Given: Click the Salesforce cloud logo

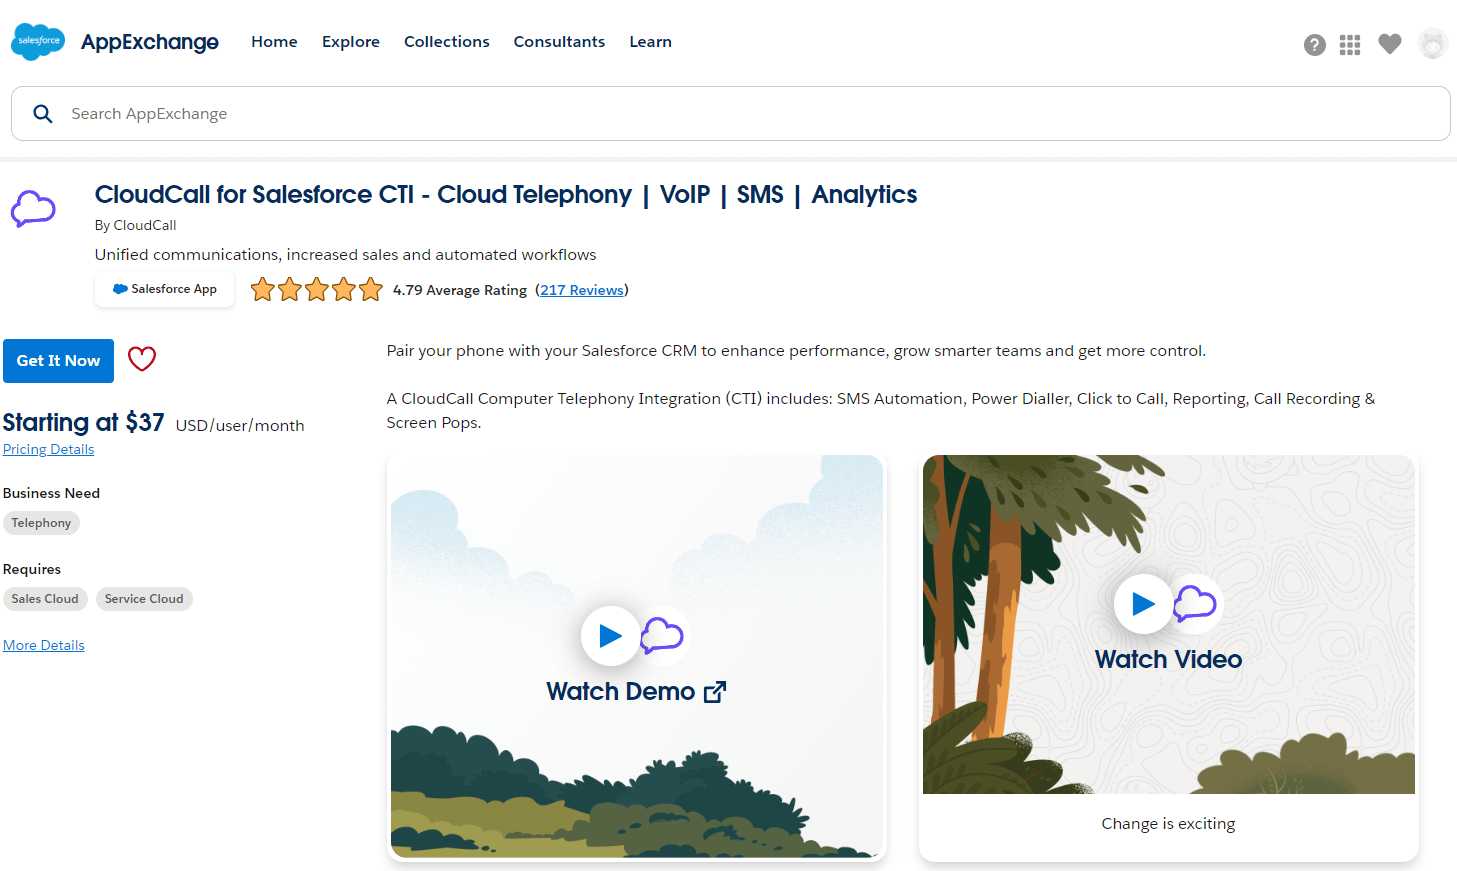Looking at the screenshot, I should (x=37, y=42).
